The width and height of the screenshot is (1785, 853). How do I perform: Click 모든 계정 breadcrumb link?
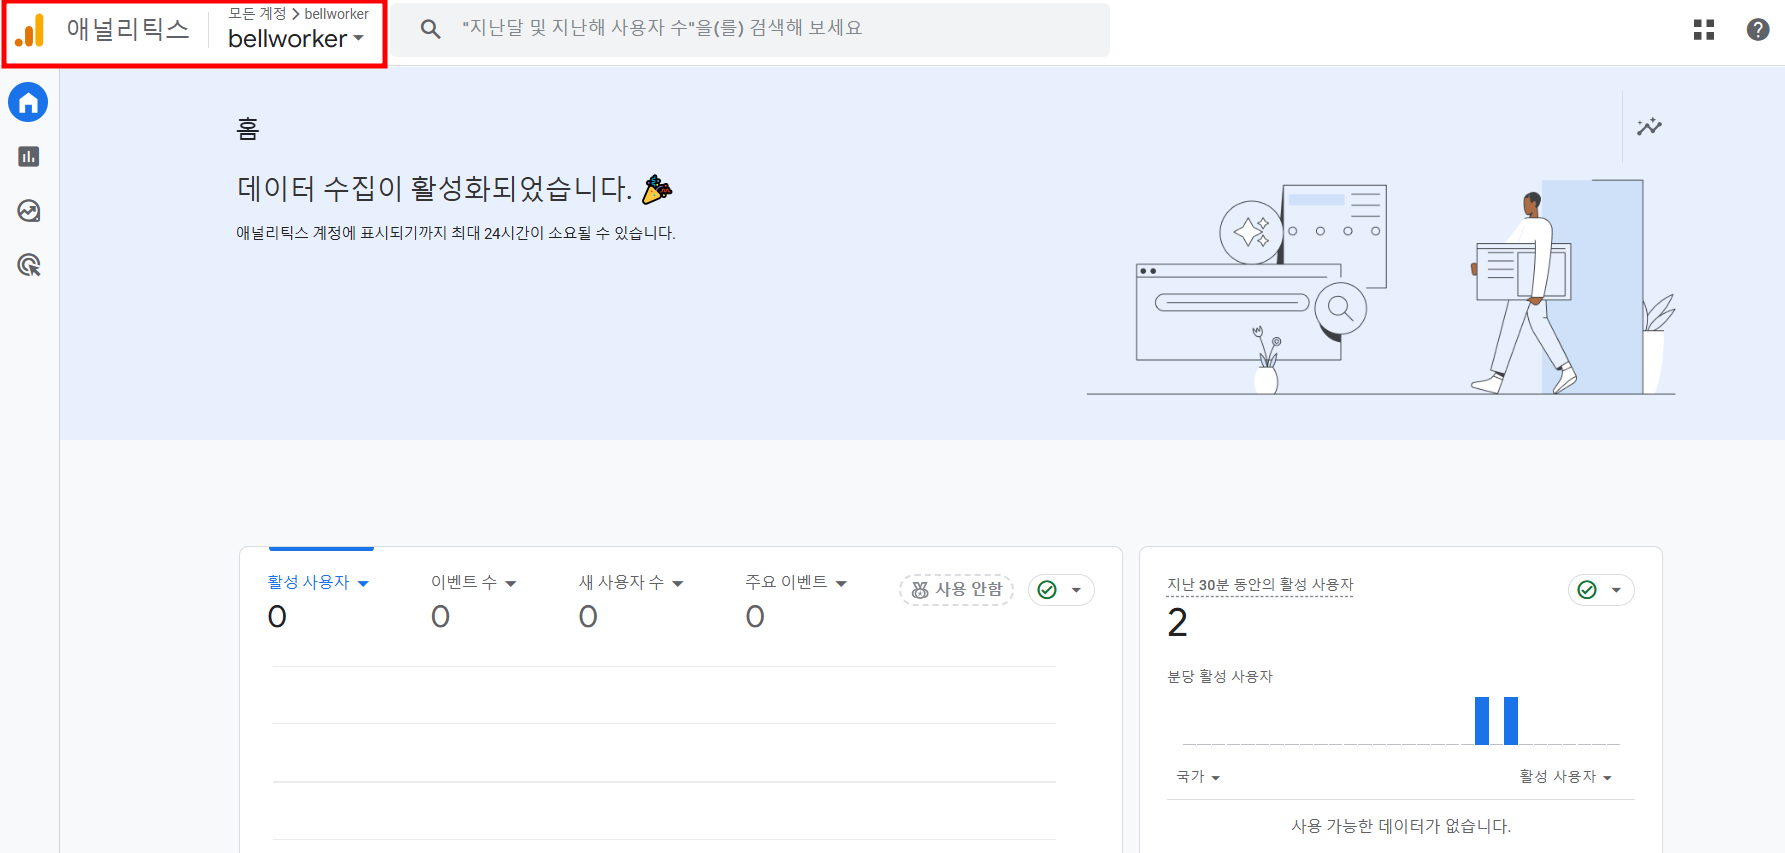click(257, 14)
